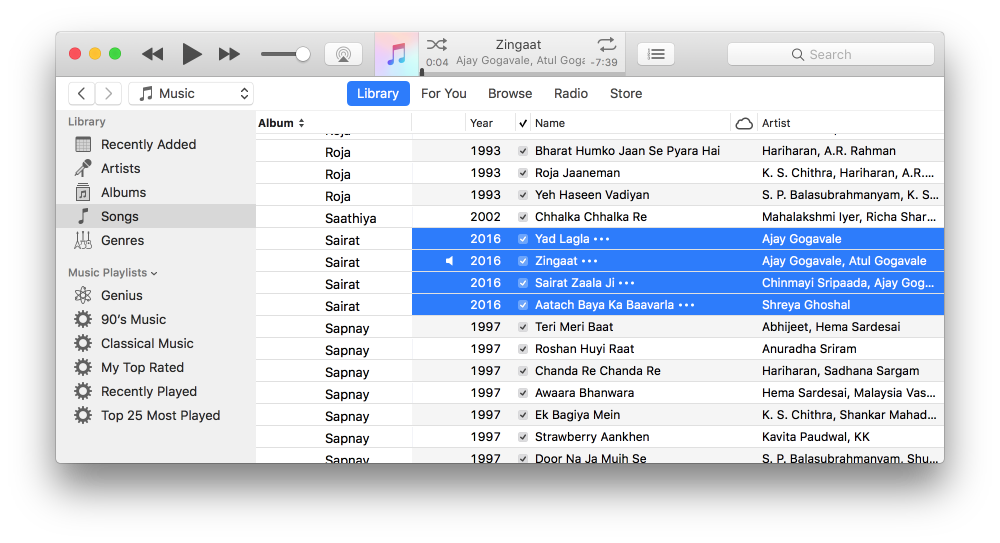The height and width of the screenshot is (543, 1000).
Task: Start playback with the Play button
Action: [191, 54]
